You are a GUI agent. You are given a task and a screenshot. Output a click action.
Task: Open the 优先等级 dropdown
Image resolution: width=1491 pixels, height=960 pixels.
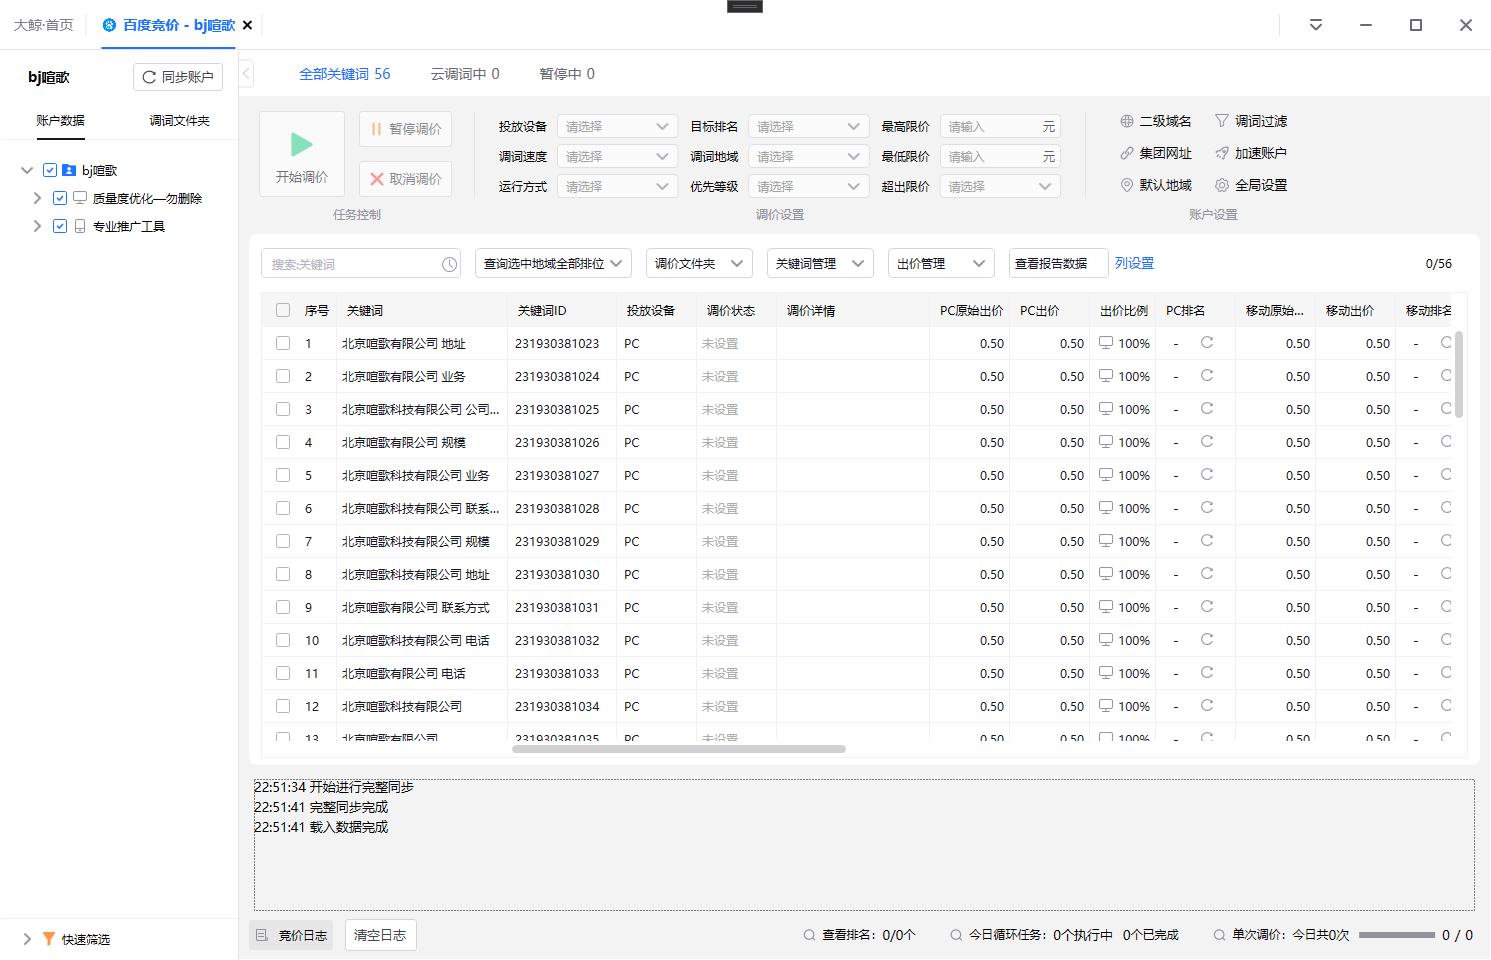(808, 187)
